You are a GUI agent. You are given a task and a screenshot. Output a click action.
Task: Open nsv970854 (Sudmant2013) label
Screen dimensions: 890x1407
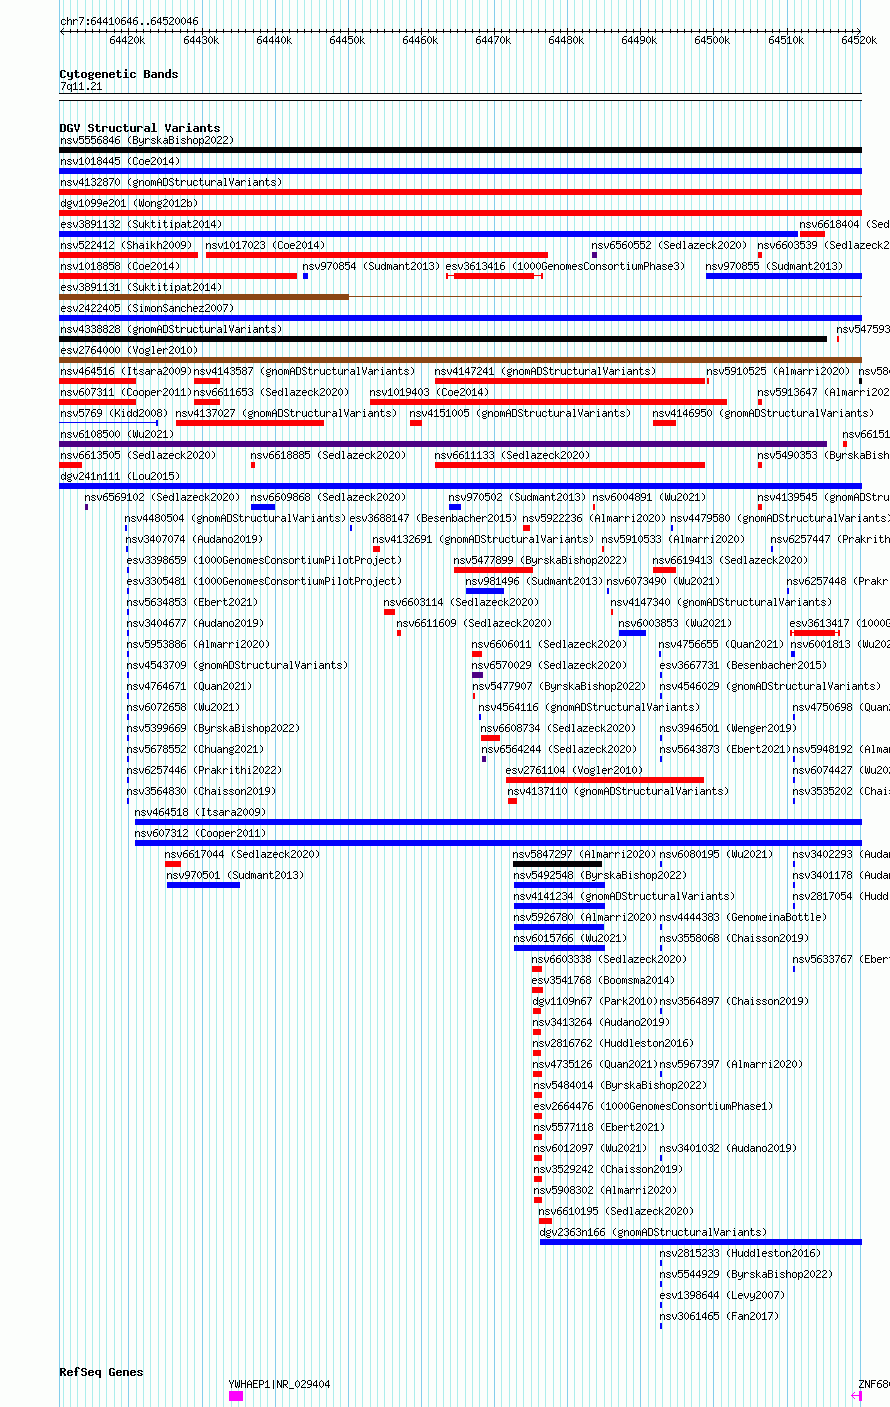point(371,266)
